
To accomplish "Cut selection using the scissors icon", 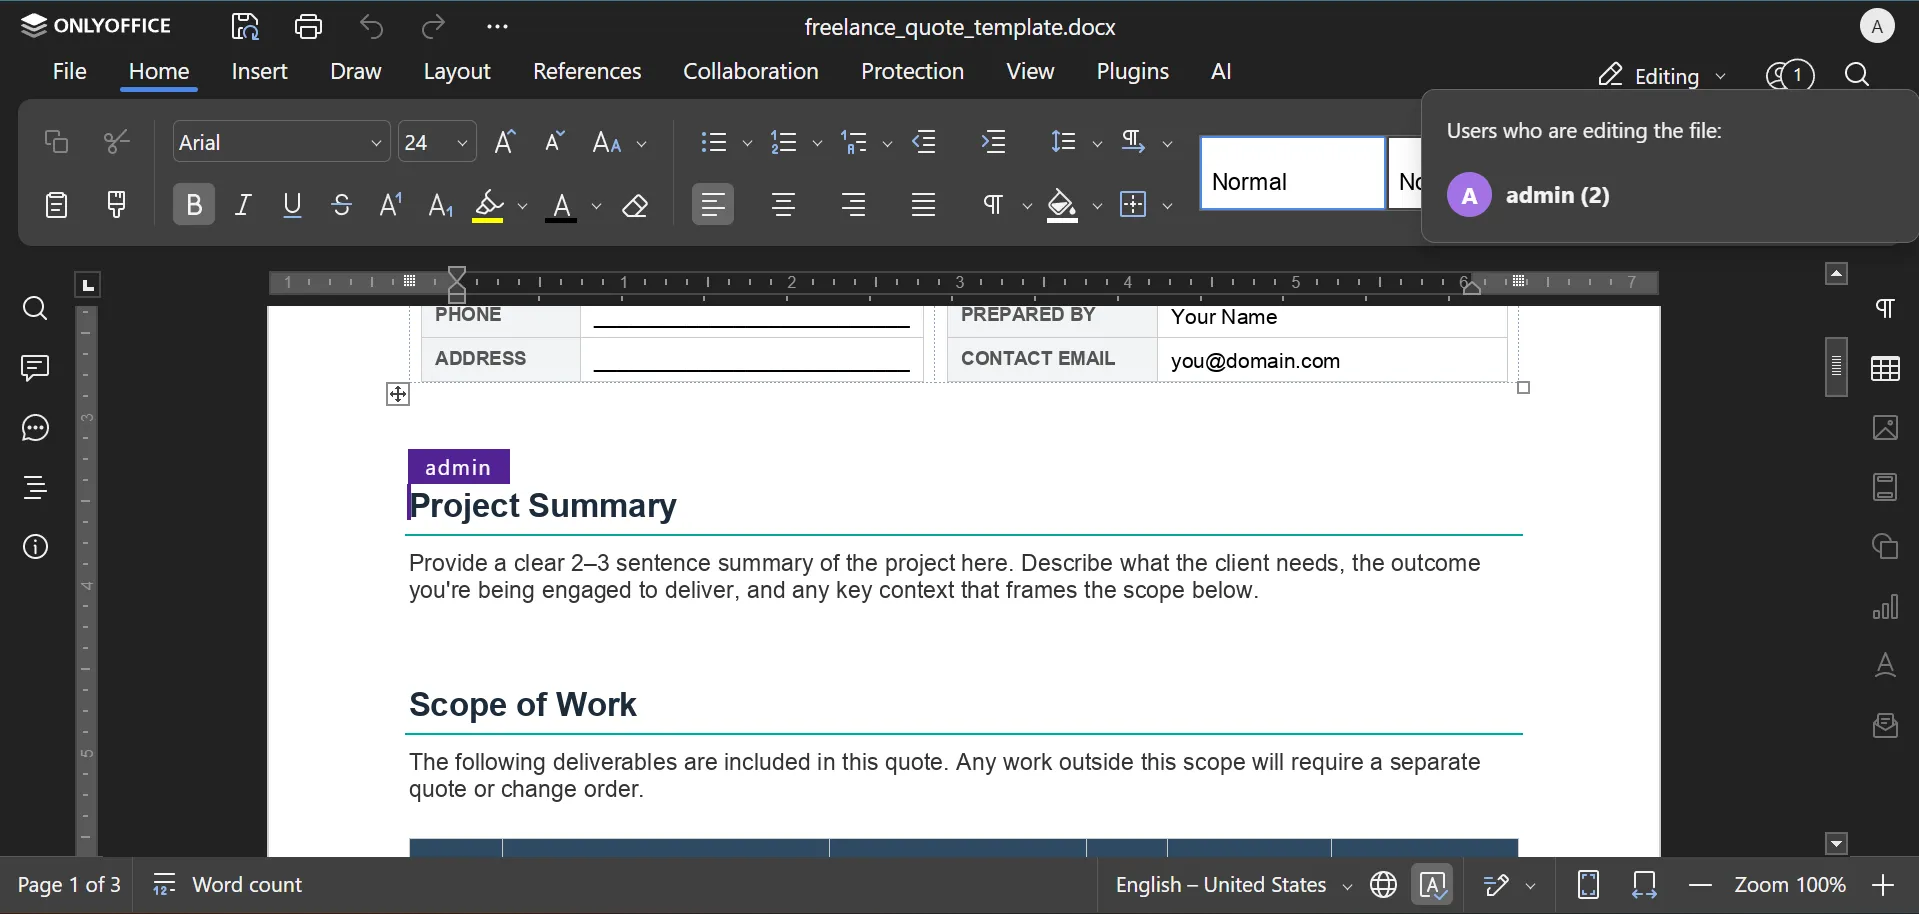I will coord(117,142).
